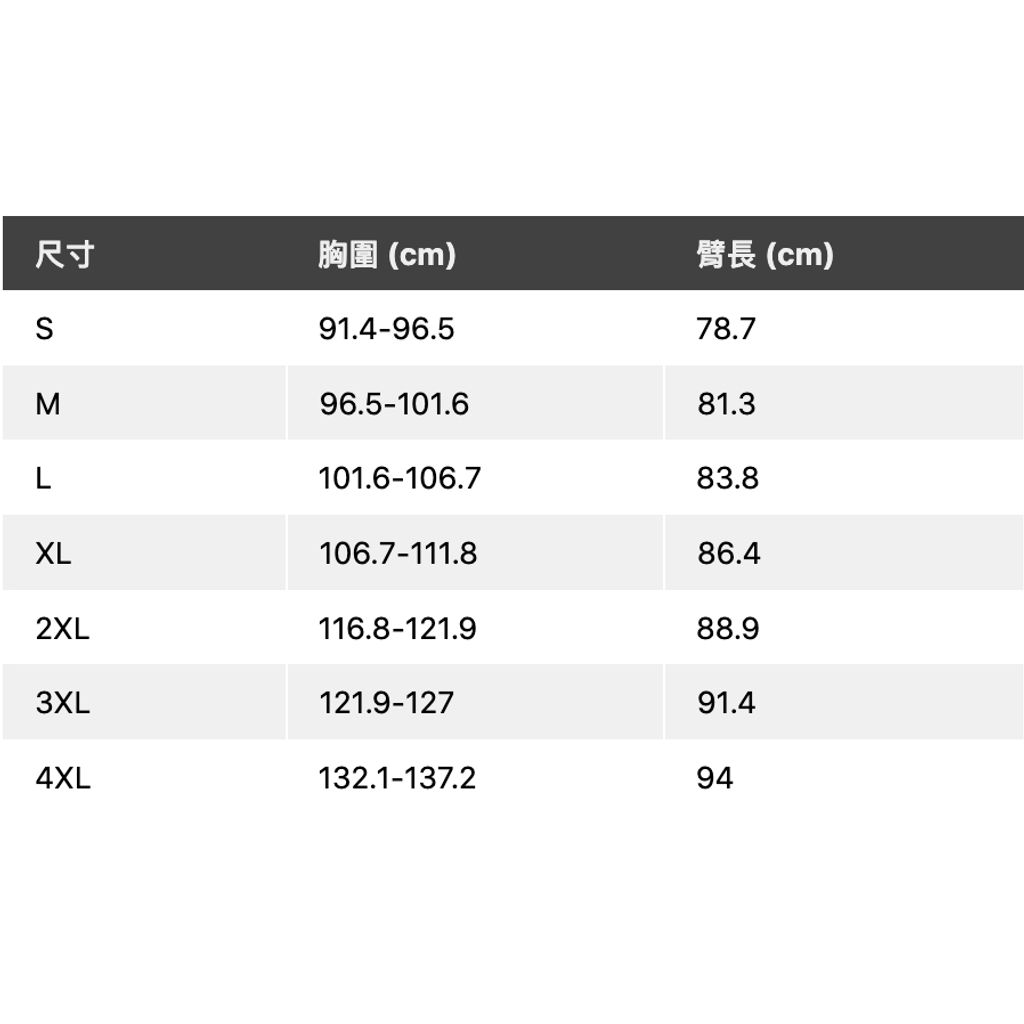This screenshot has height=1024, width=1024.
Task: Click chest value 121.9-127
Action: click(x=386, y=703)
